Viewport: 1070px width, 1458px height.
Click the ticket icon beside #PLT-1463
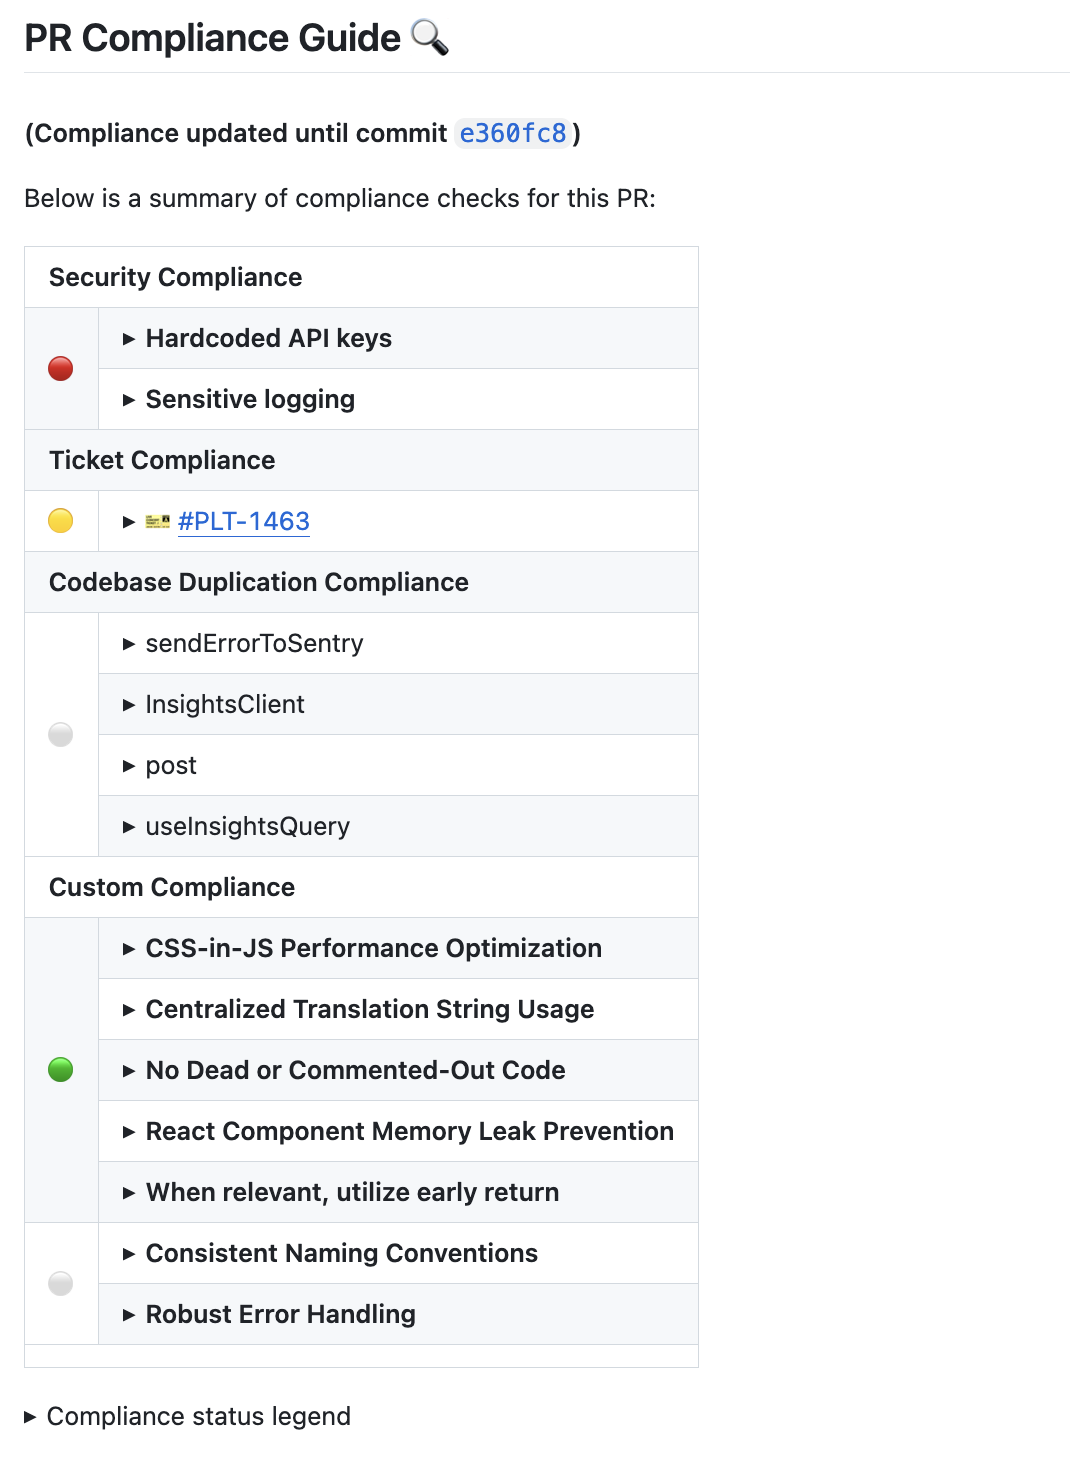tap(158, 521)
